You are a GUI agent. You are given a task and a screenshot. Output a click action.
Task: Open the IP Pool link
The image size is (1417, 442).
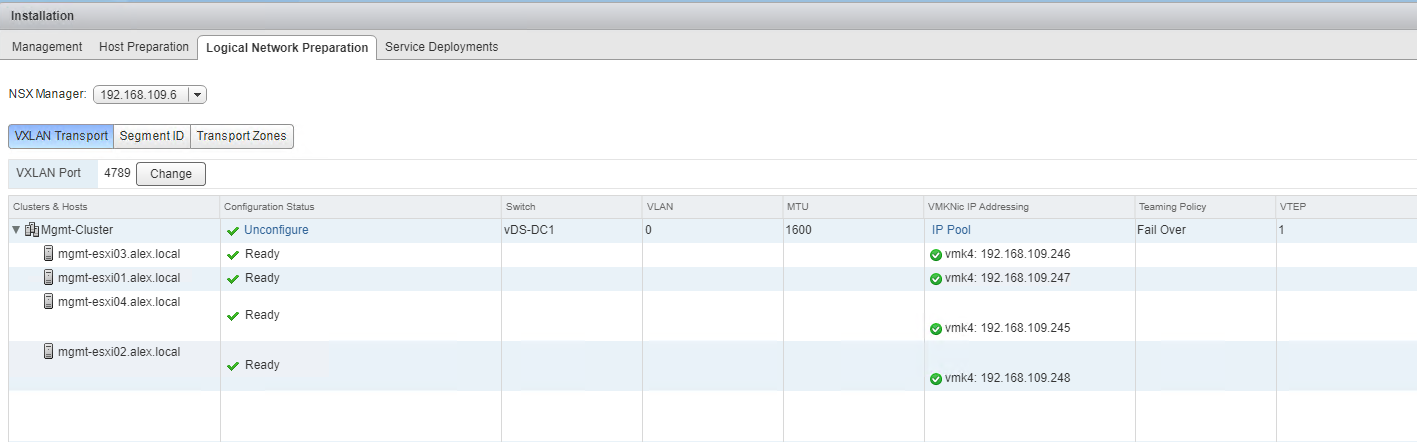point(951,230)
